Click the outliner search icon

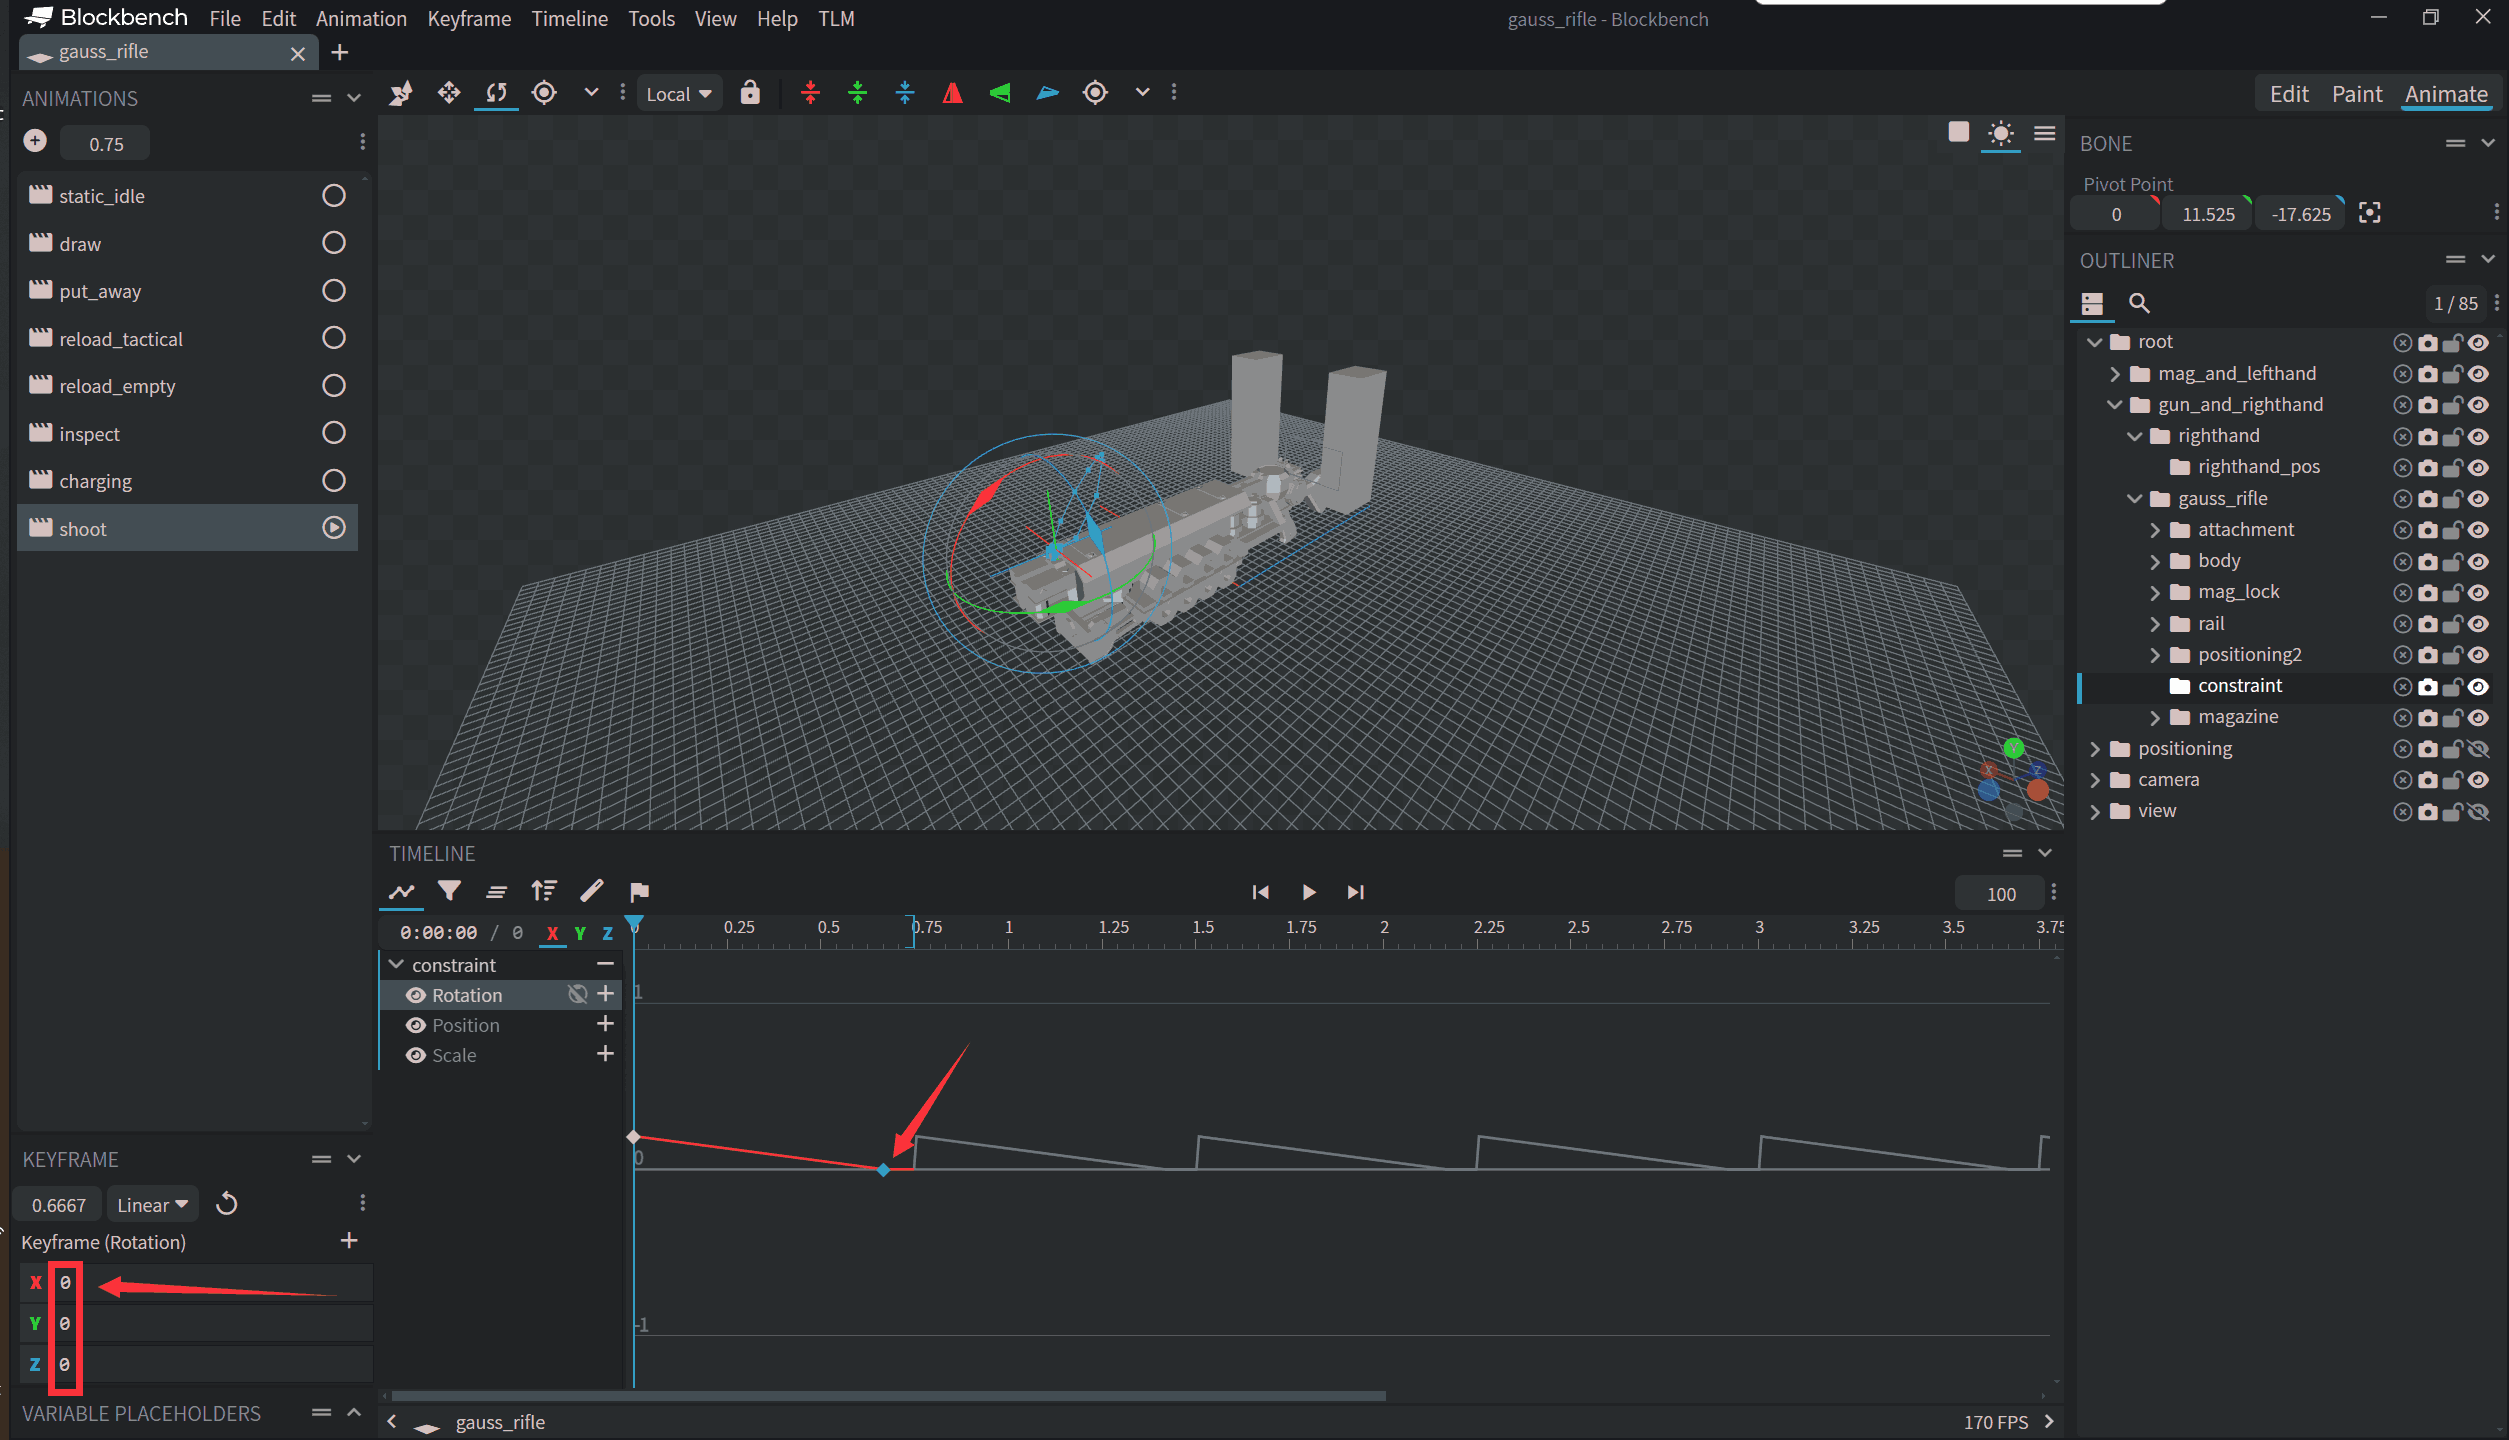click(2139, 303)
